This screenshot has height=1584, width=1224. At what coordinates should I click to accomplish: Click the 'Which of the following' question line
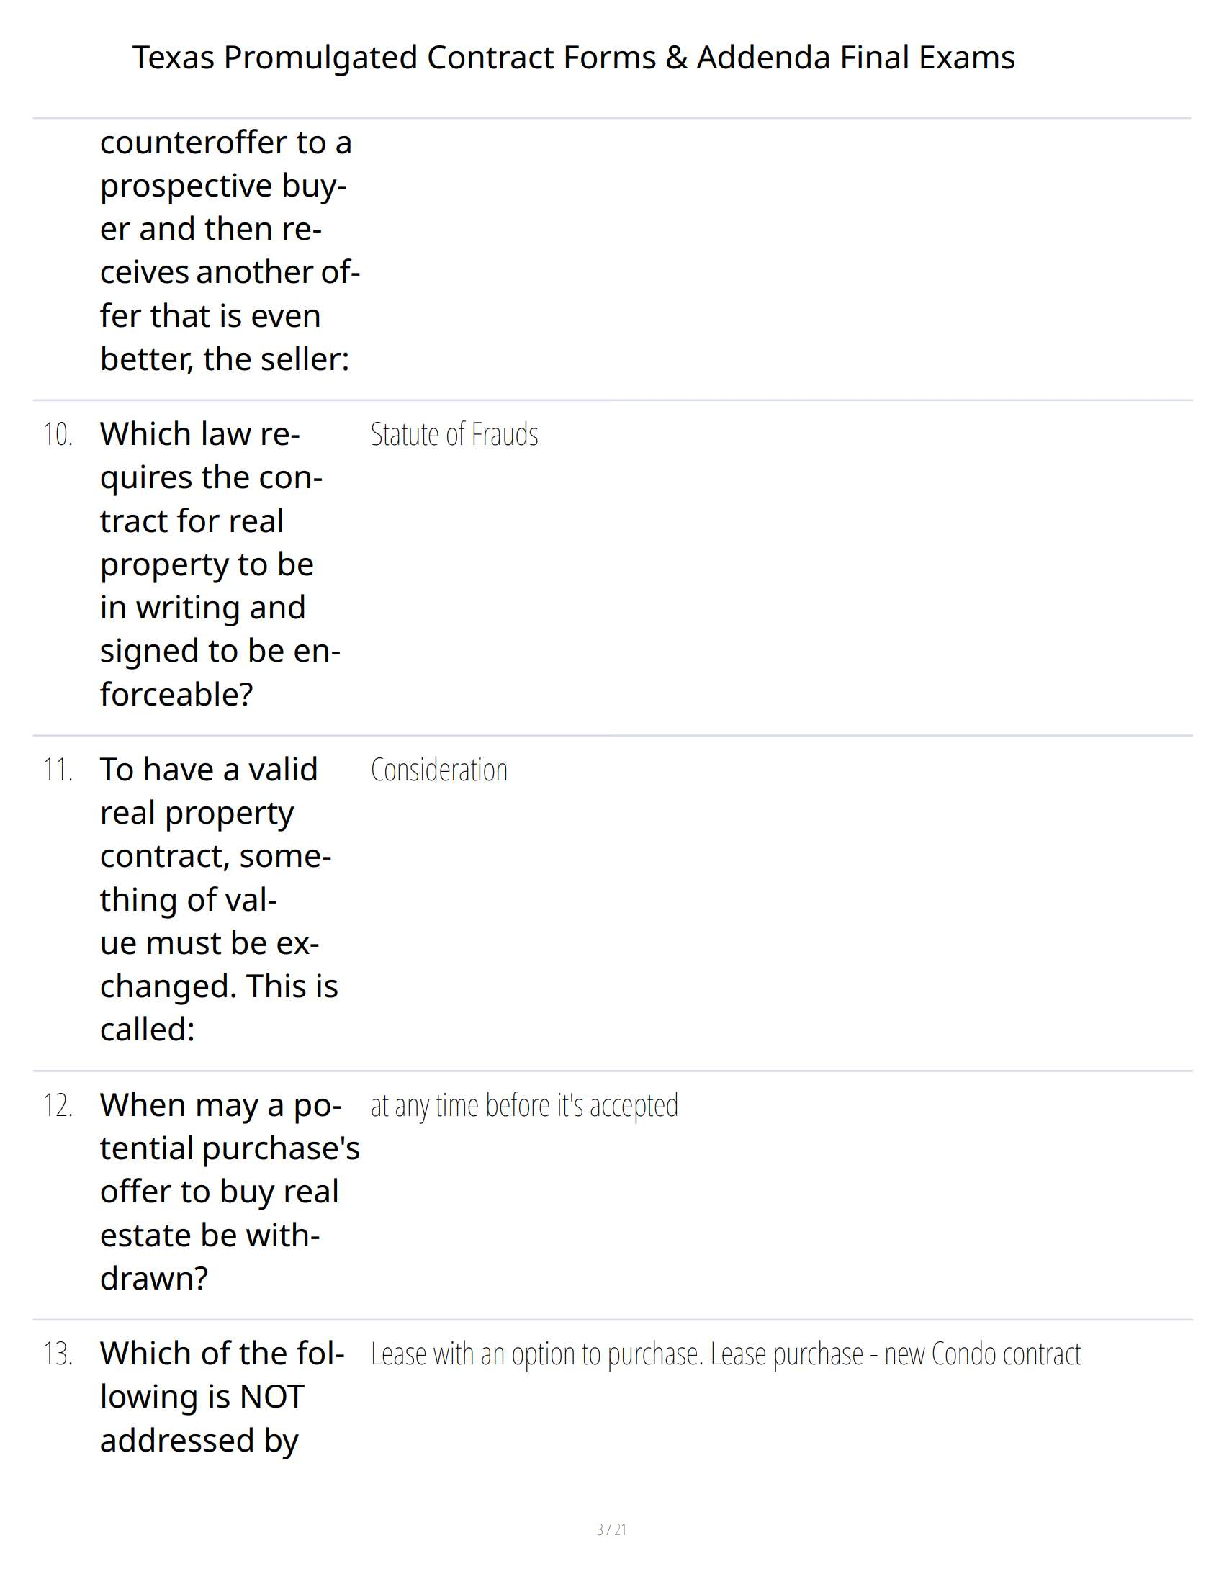click(x=222, y=1353)
